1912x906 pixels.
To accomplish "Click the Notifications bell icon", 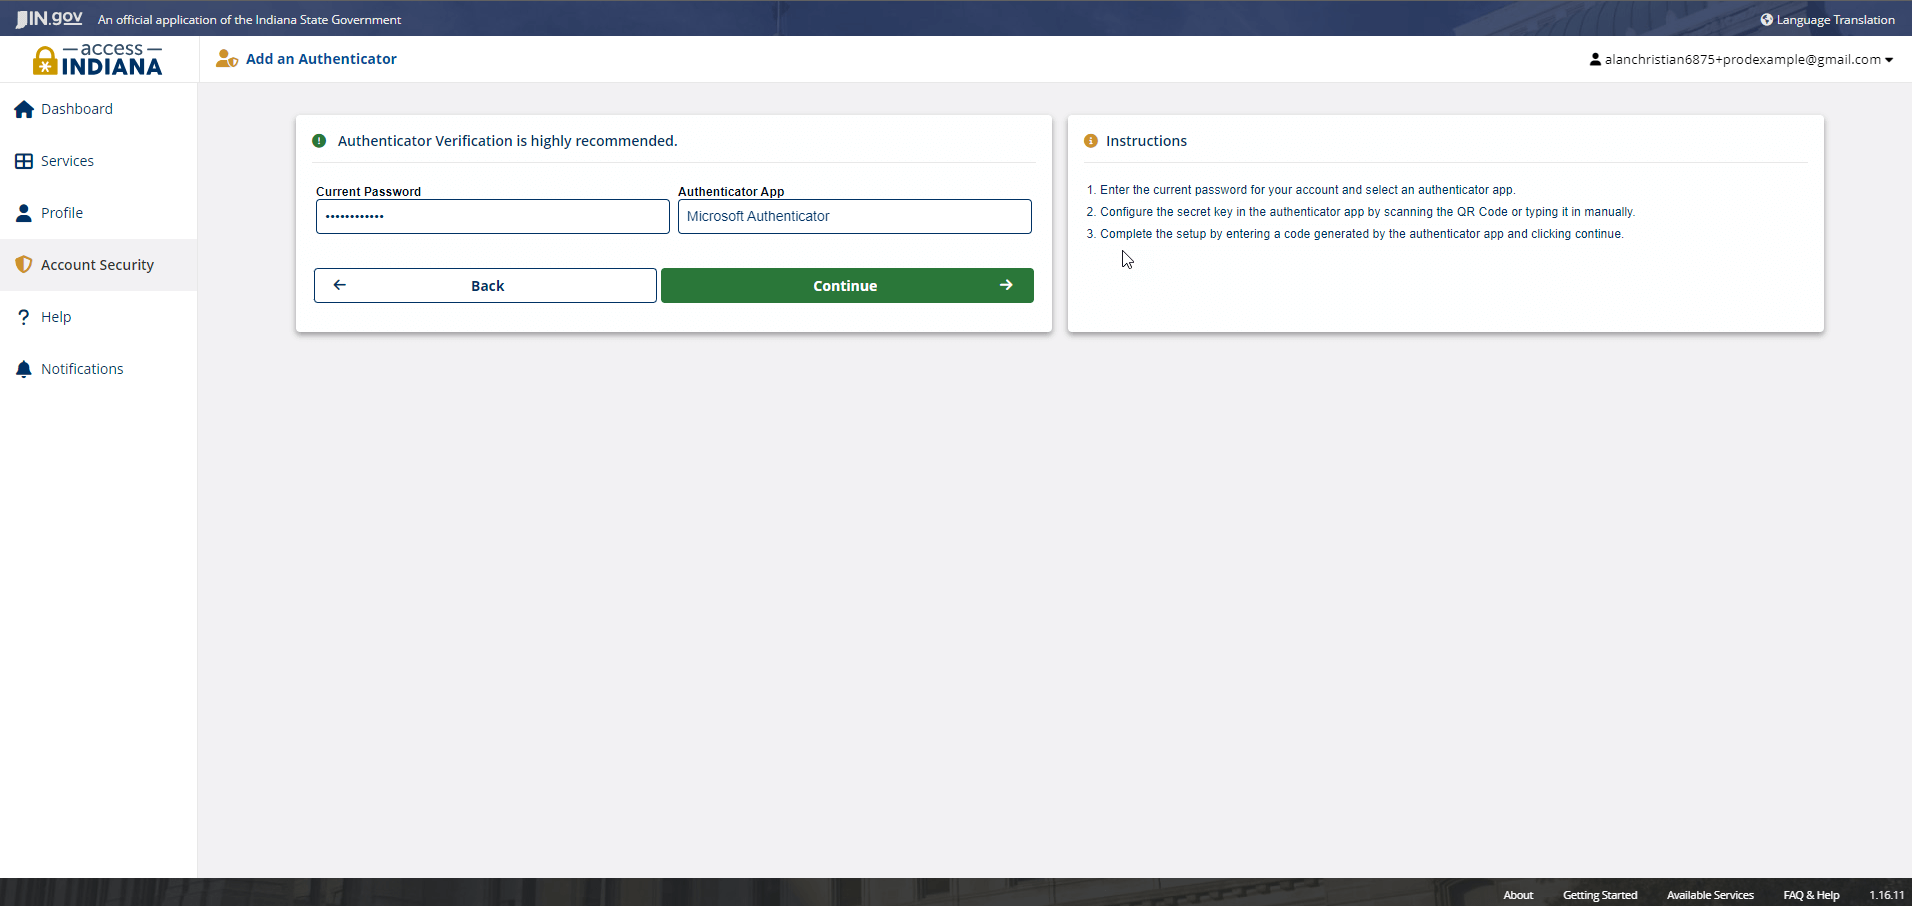I will (x=24, y=369).
